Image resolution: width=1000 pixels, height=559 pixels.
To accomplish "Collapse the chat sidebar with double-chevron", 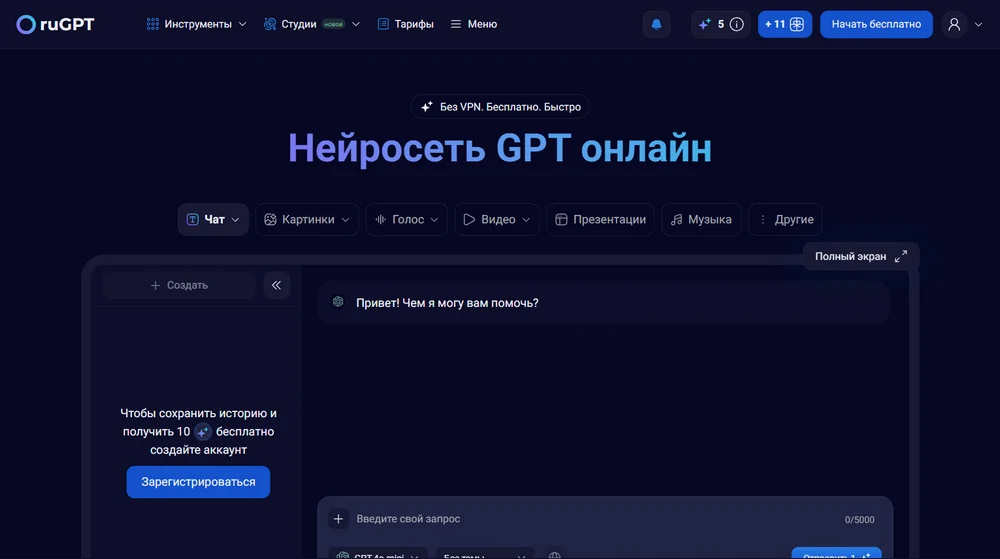I will (x=277, y=285).
